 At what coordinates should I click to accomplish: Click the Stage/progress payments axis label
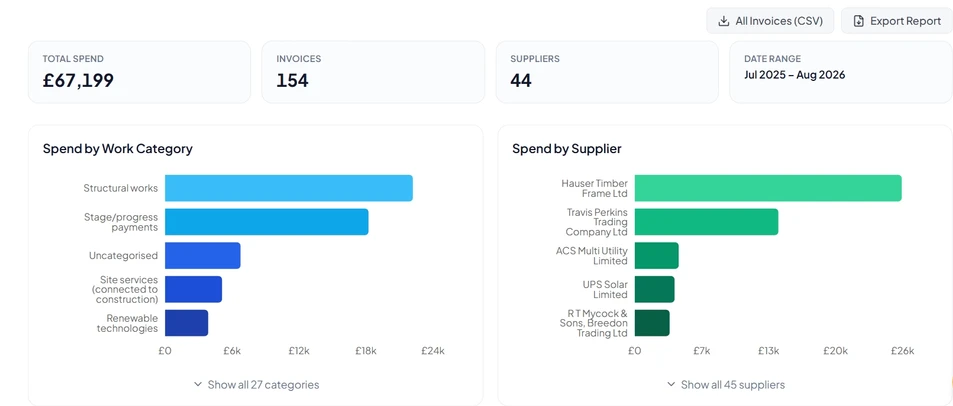(x=121, y=222)
